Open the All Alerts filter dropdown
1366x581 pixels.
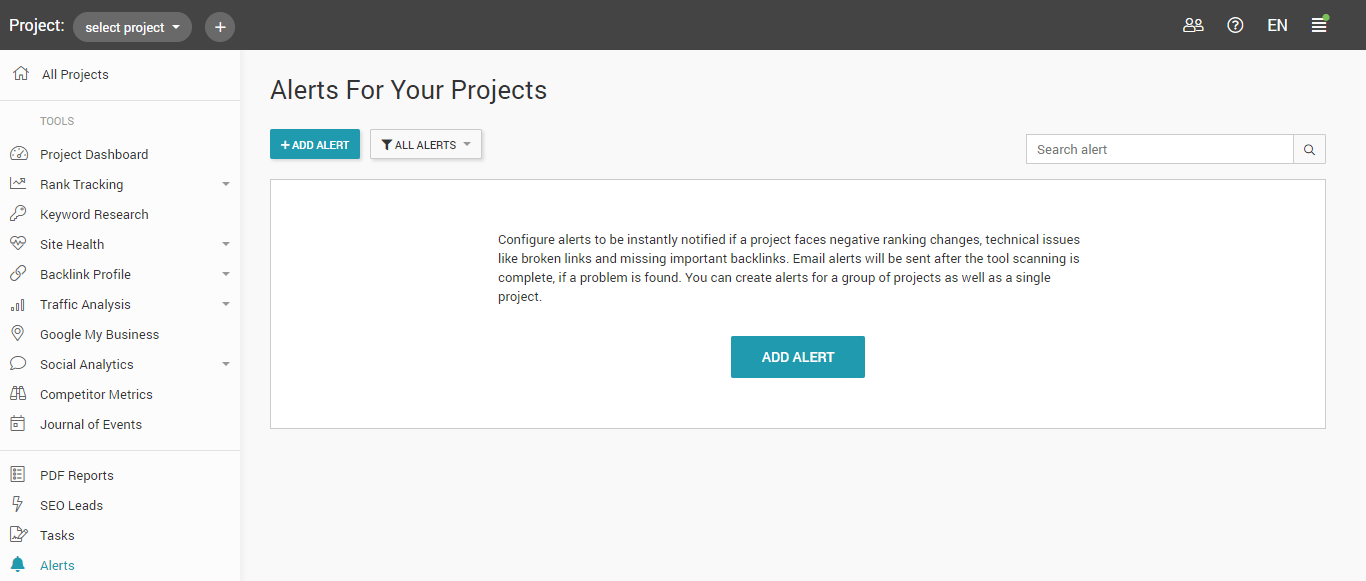[426, 145]
